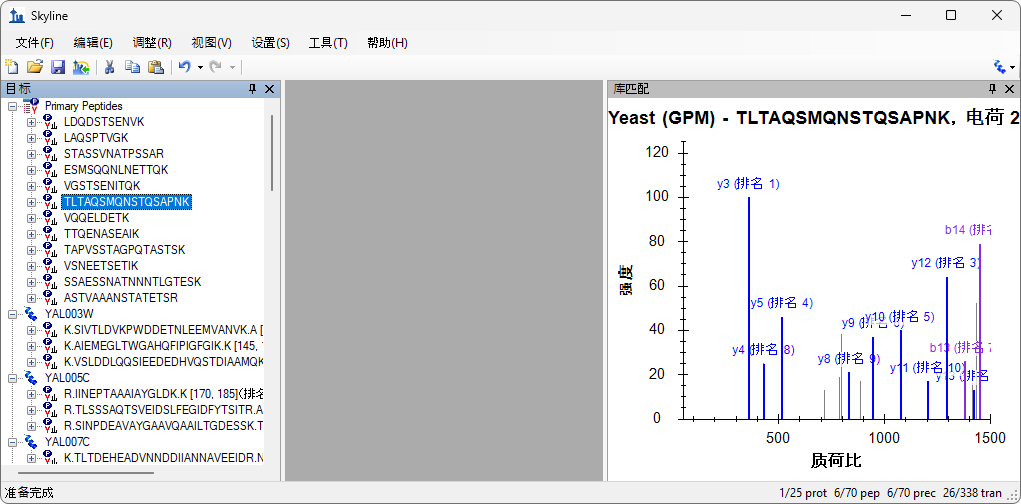The width and height of the screenshot is (1021, 504).
Task: Click the Import results toolbar icon
Action: point(81,67)
